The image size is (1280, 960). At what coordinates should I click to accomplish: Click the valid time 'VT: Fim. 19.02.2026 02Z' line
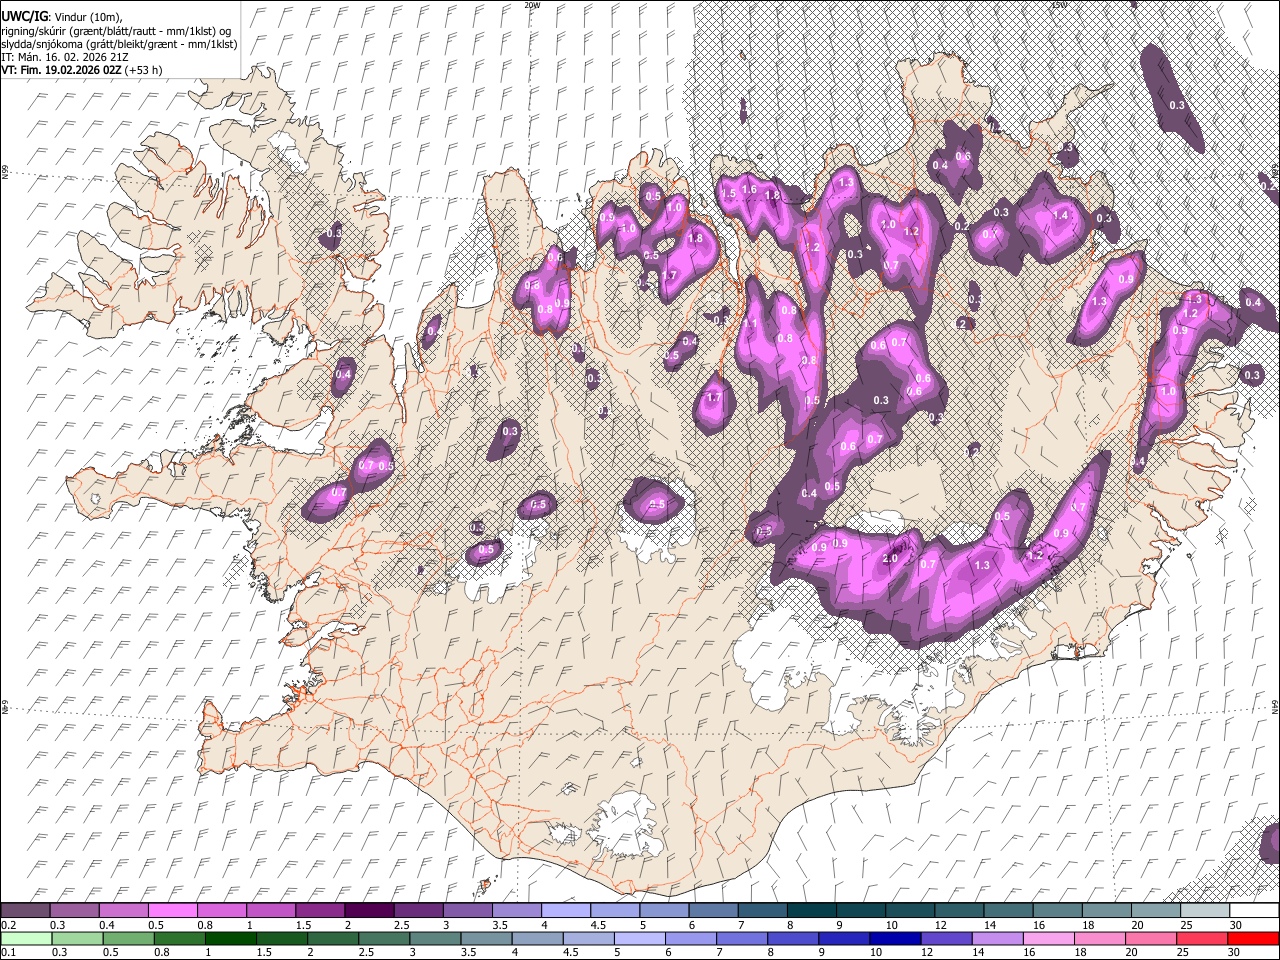[61, 70]
